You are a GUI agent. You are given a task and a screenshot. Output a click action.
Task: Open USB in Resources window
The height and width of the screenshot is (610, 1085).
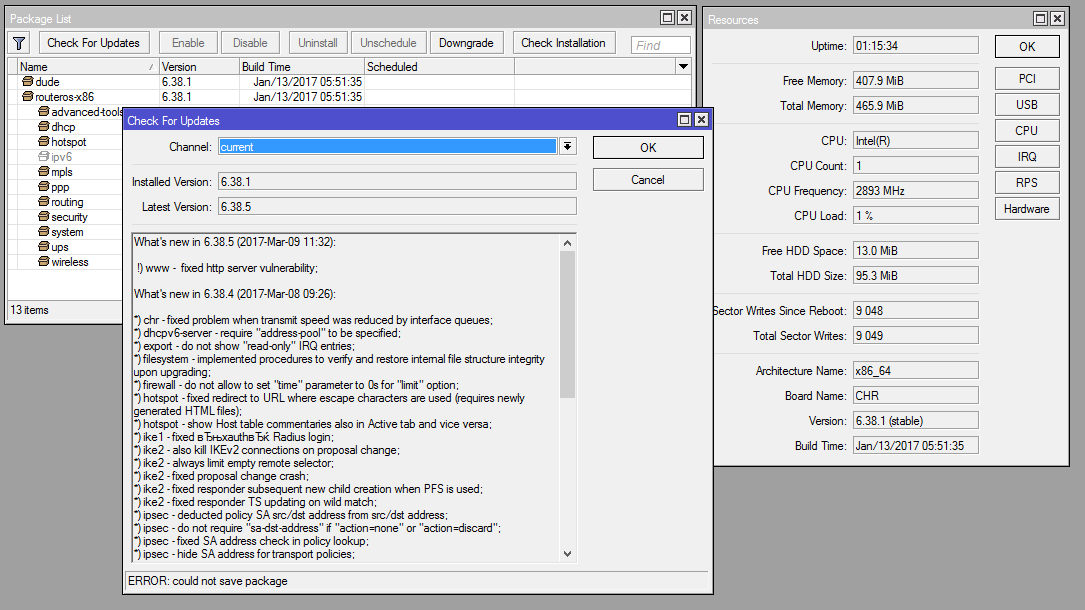point(1027,104)
